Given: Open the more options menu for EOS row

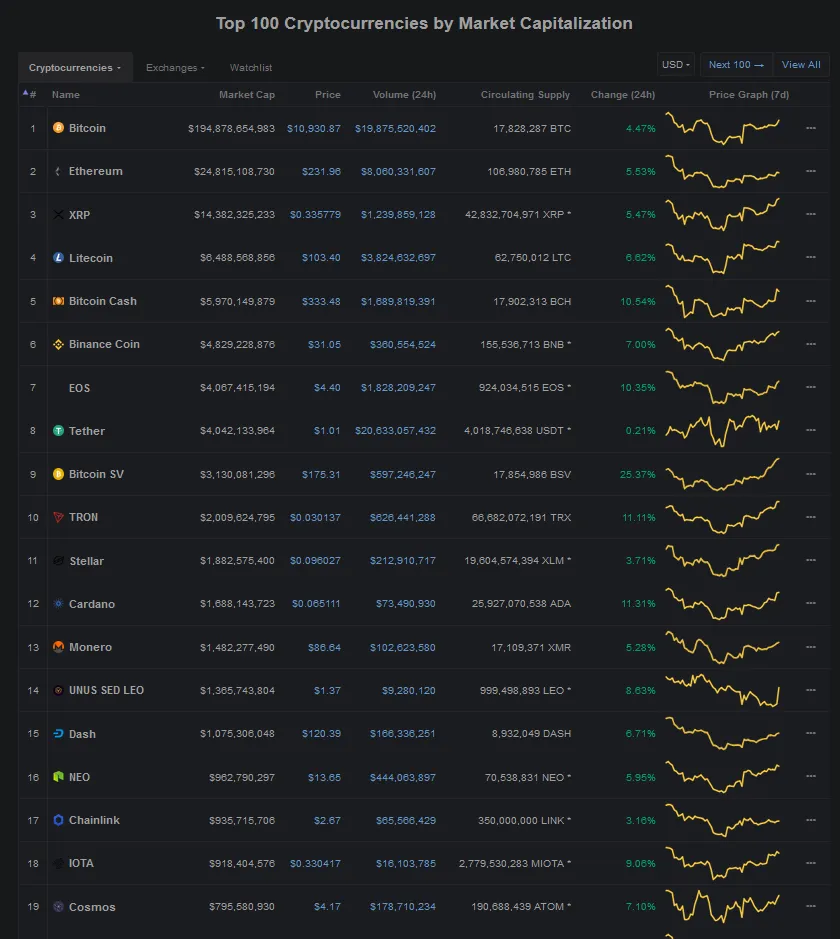Looking at the screenshot, I should click(x=811, y=387).
